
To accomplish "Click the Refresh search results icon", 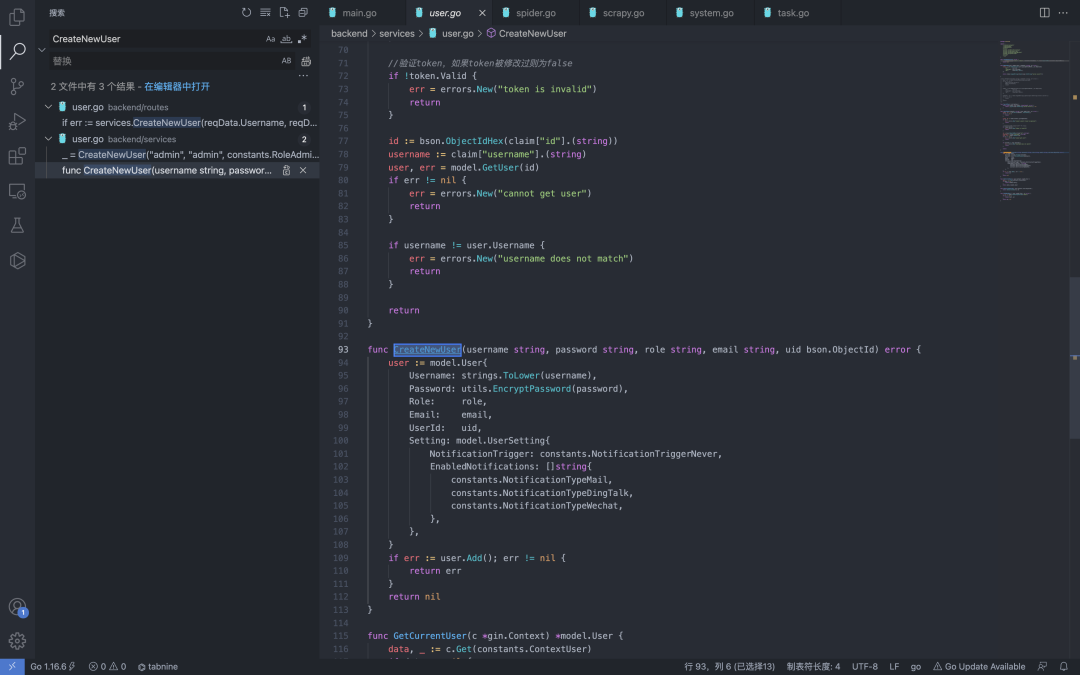I will tap(247, 13).
